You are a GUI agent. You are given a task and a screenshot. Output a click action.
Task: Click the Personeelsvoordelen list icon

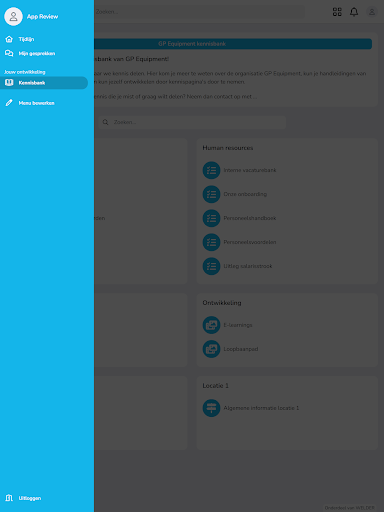coord(211,242)
